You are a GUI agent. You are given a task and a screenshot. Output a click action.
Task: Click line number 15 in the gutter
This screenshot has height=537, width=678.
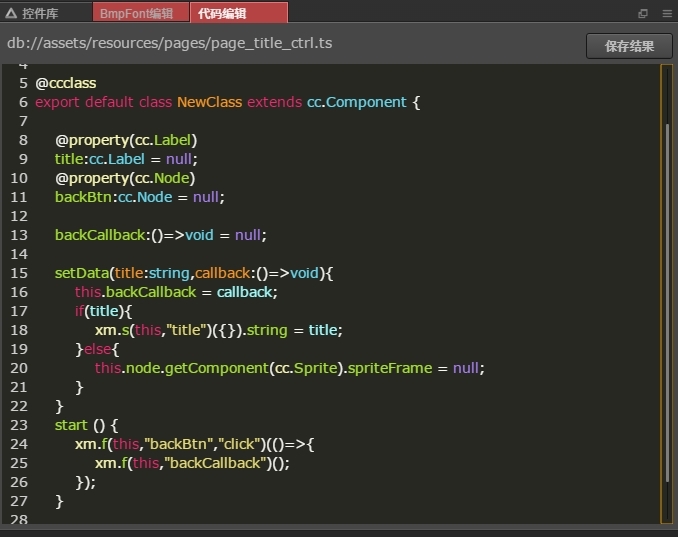(x=19, y=273)
